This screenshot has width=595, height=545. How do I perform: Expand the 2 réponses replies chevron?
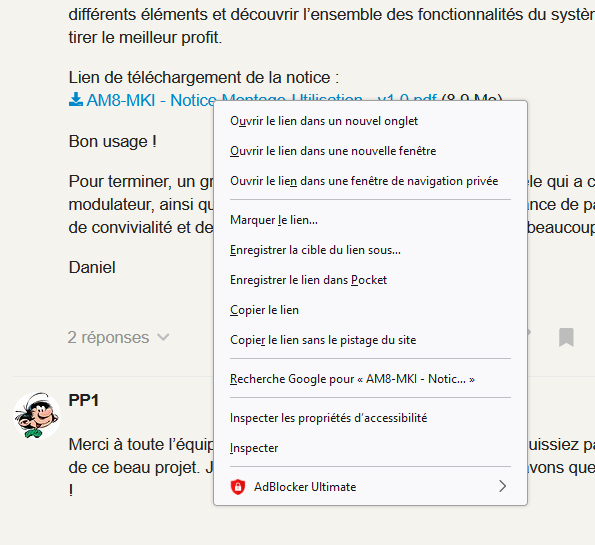163,337
